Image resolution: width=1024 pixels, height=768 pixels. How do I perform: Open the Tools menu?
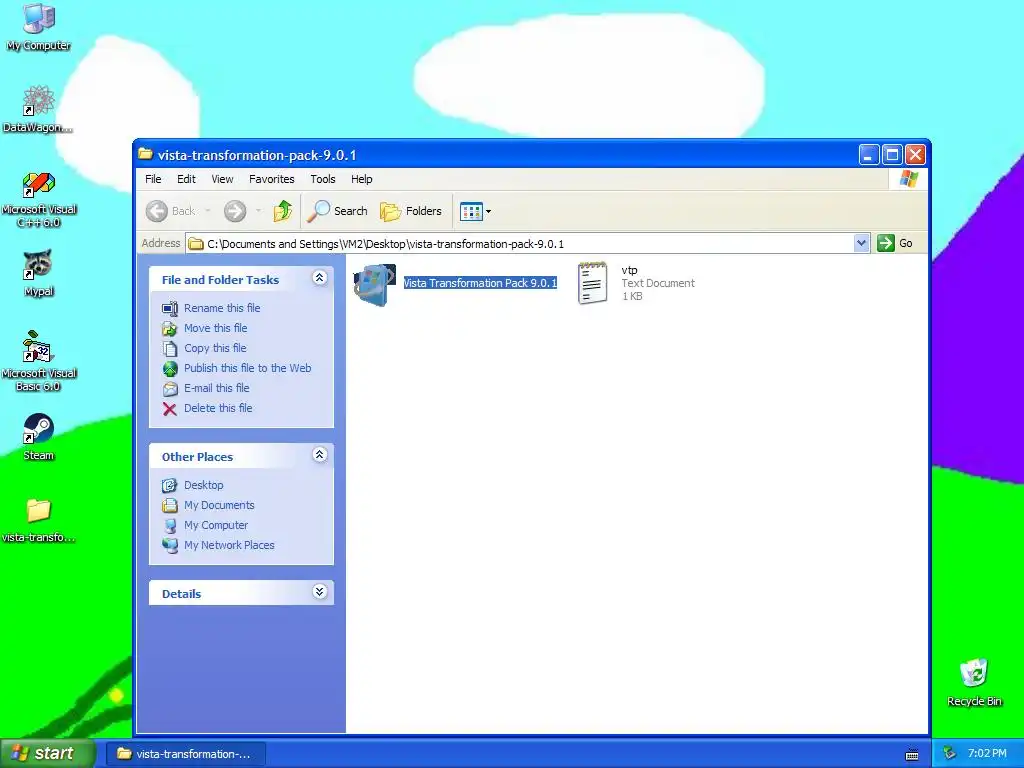click(x=323, y=179)
